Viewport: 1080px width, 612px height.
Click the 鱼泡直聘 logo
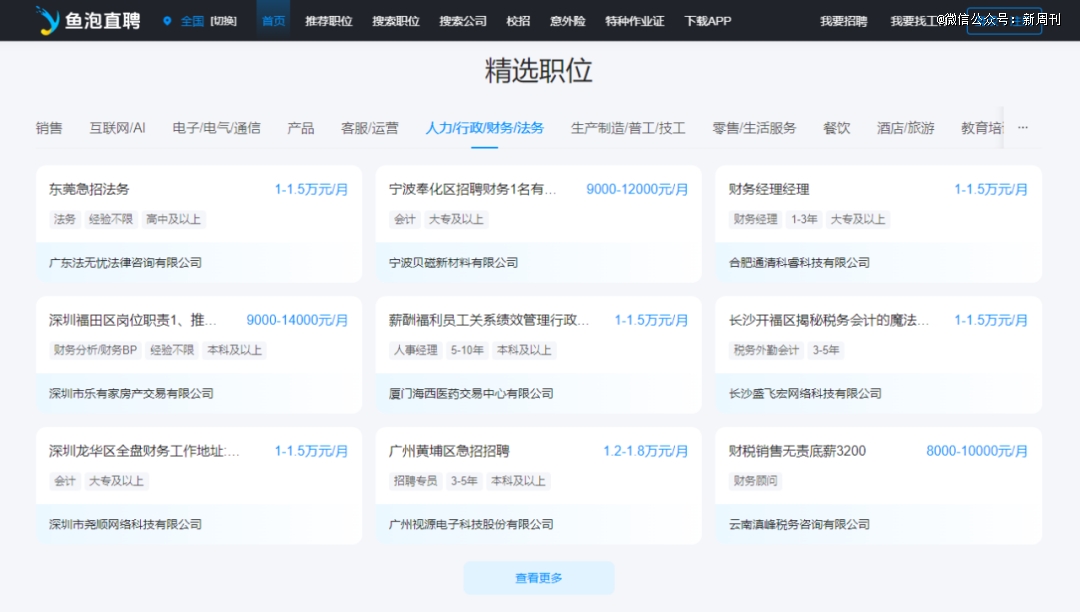(x=88, y=20)
